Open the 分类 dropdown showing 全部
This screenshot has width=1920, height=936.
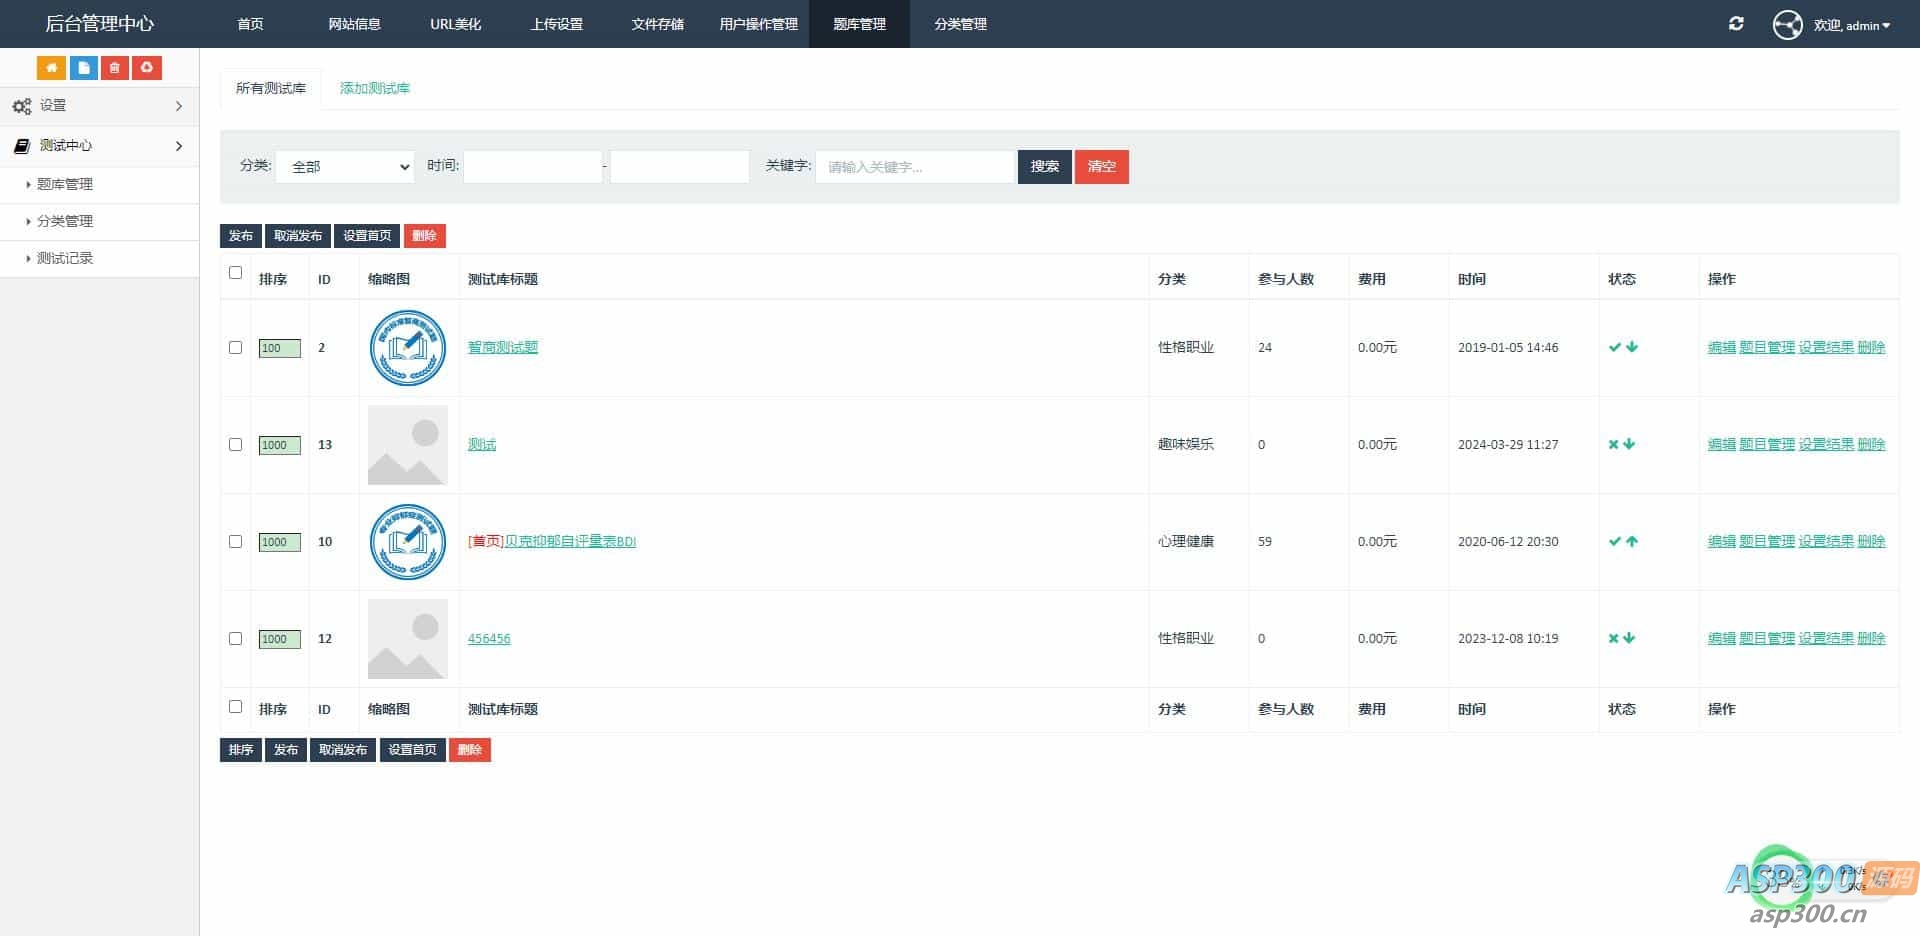(x=345, y=167)
